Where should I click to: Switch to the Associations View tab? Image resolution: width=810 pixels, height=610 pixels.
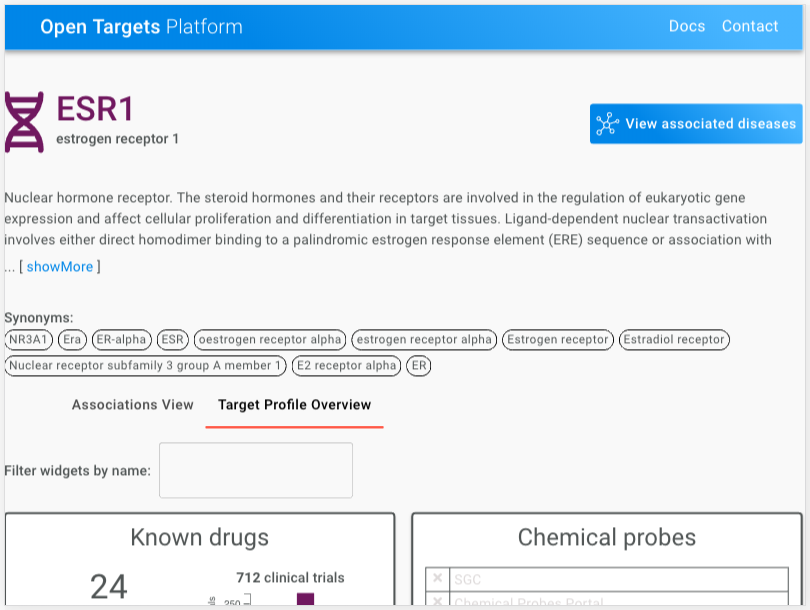132,404
